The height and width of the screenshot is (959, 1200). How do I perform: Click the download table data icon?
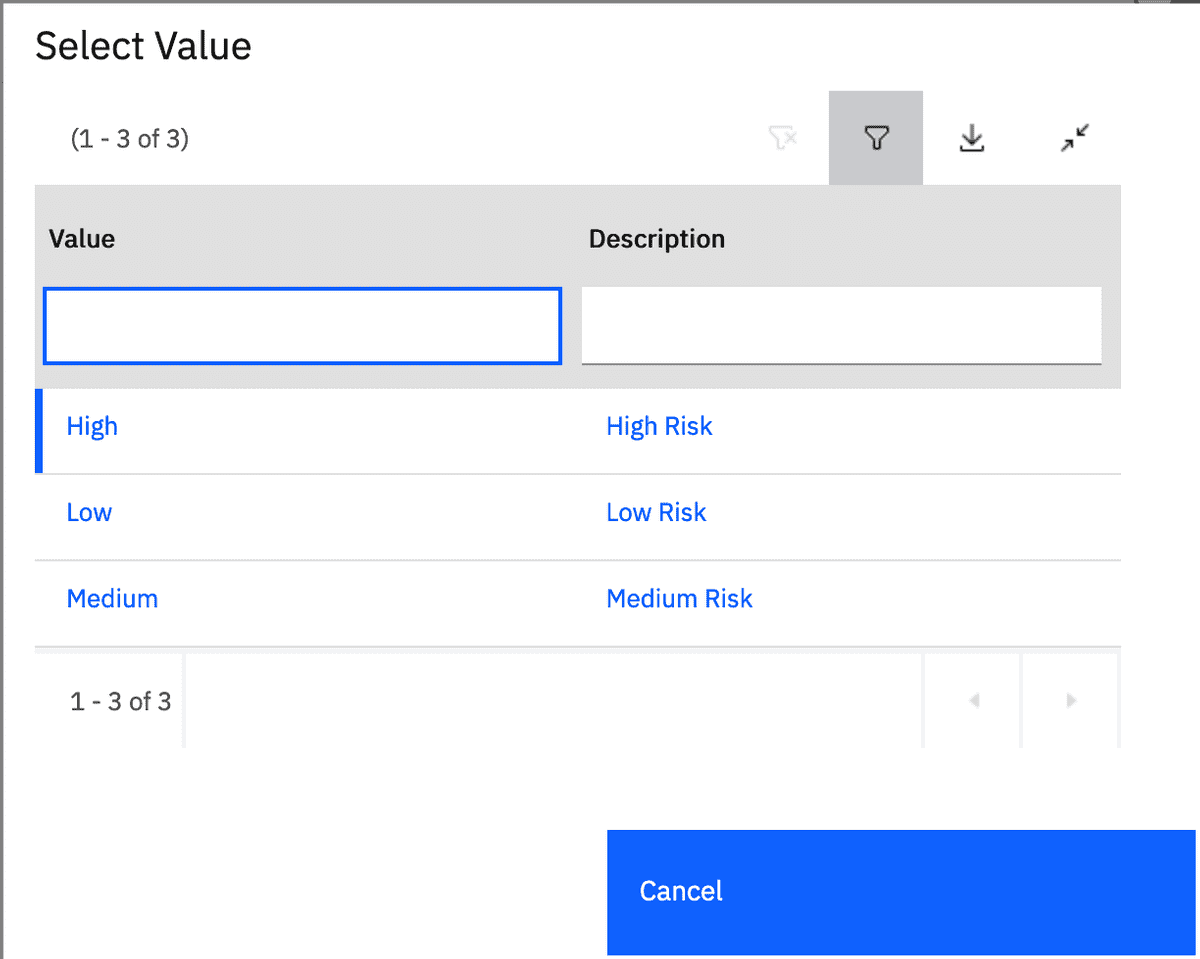[972, 138]
